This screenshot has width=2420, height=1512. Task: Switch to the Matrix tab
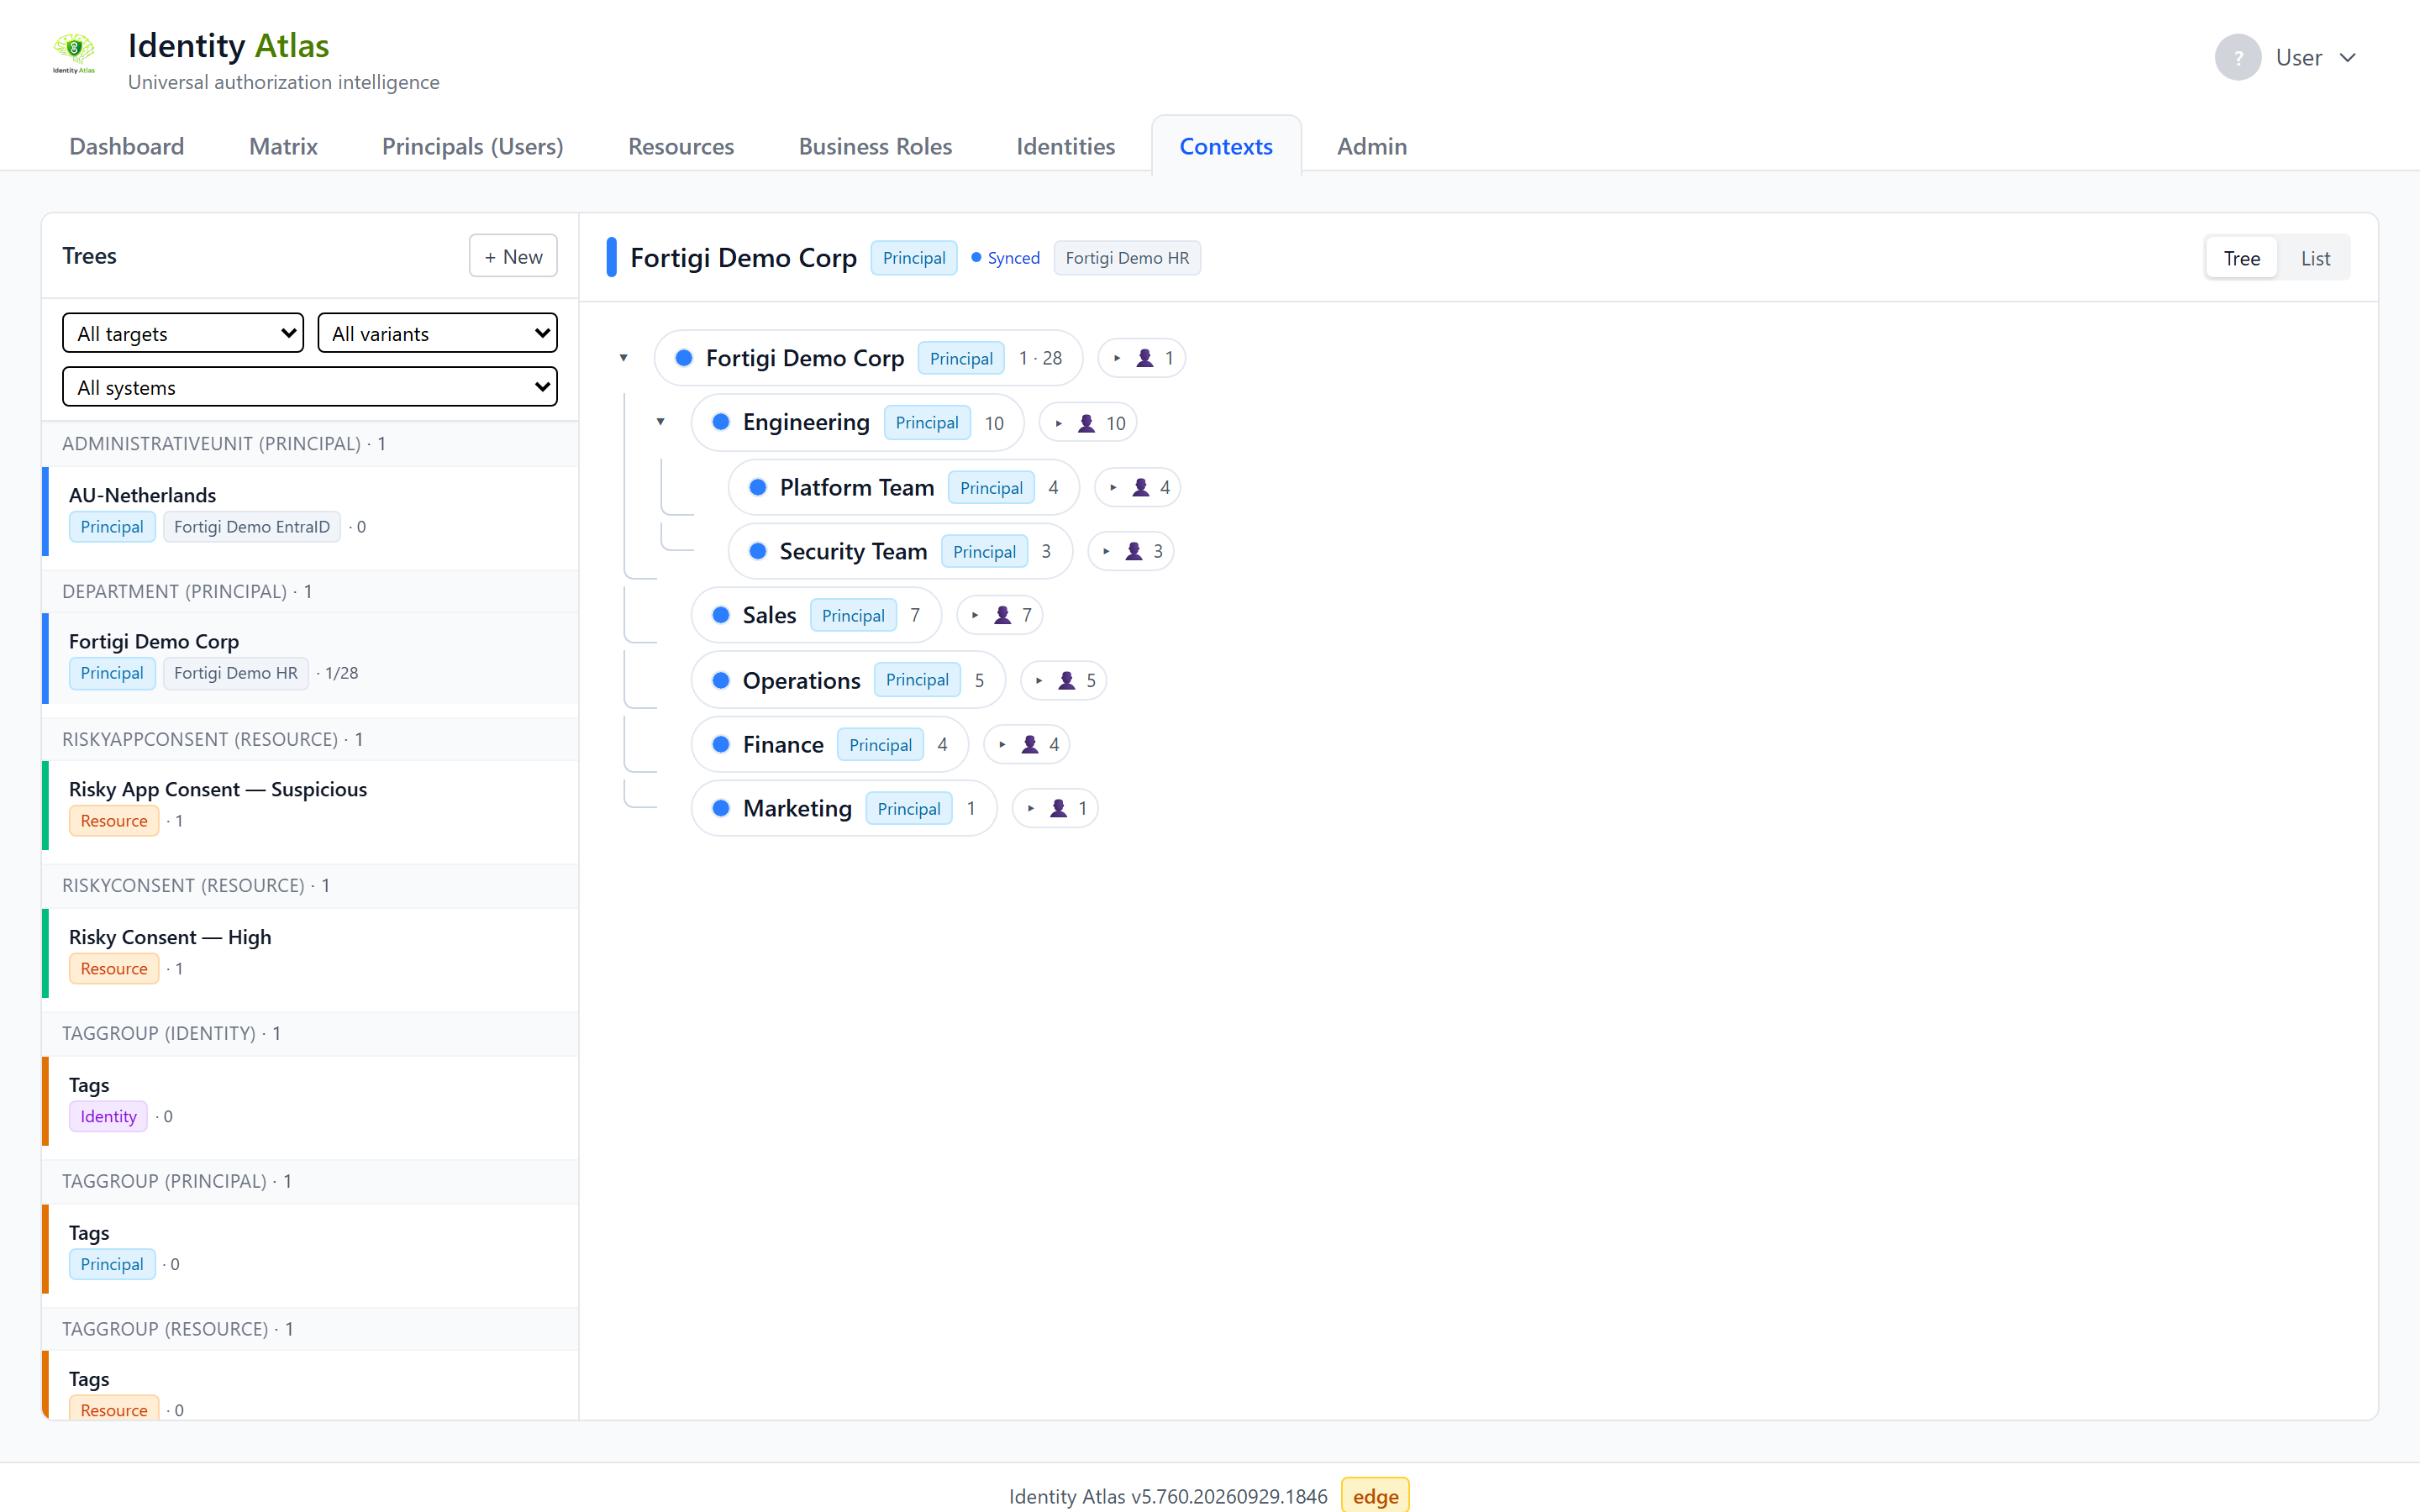pyautogui.click(x=283, y=146)
